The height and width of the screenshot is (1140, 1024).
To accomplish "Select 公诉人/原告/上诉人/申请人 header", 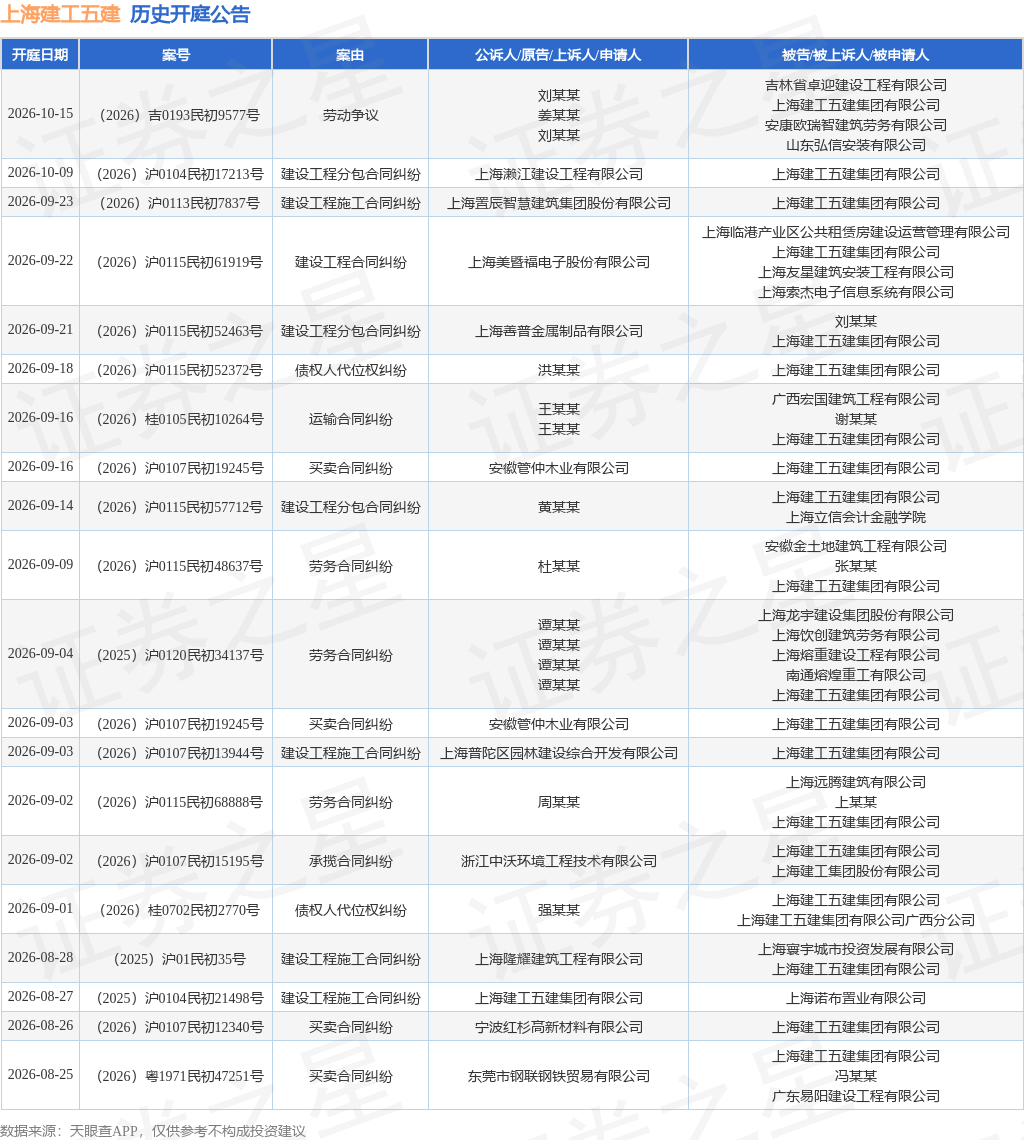I will point(558,55).
